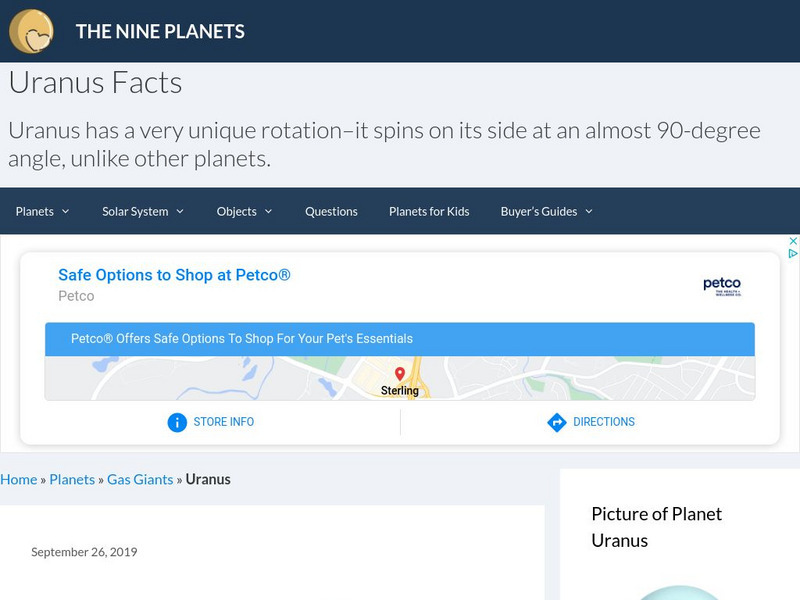This screenshot has width=800, height=600.
Task: Click the Petco logo in the ad
Action: [721, 286]
